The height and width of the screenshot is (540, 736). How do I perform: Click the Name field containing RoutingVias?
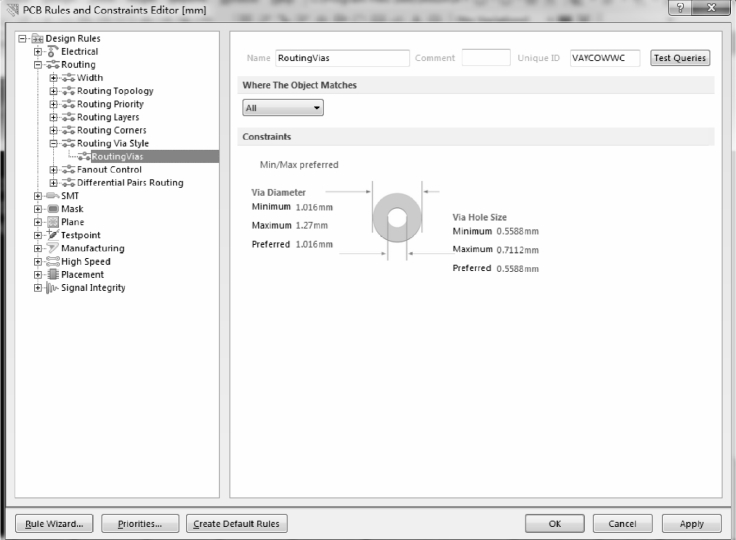click(x=342, y=58)
